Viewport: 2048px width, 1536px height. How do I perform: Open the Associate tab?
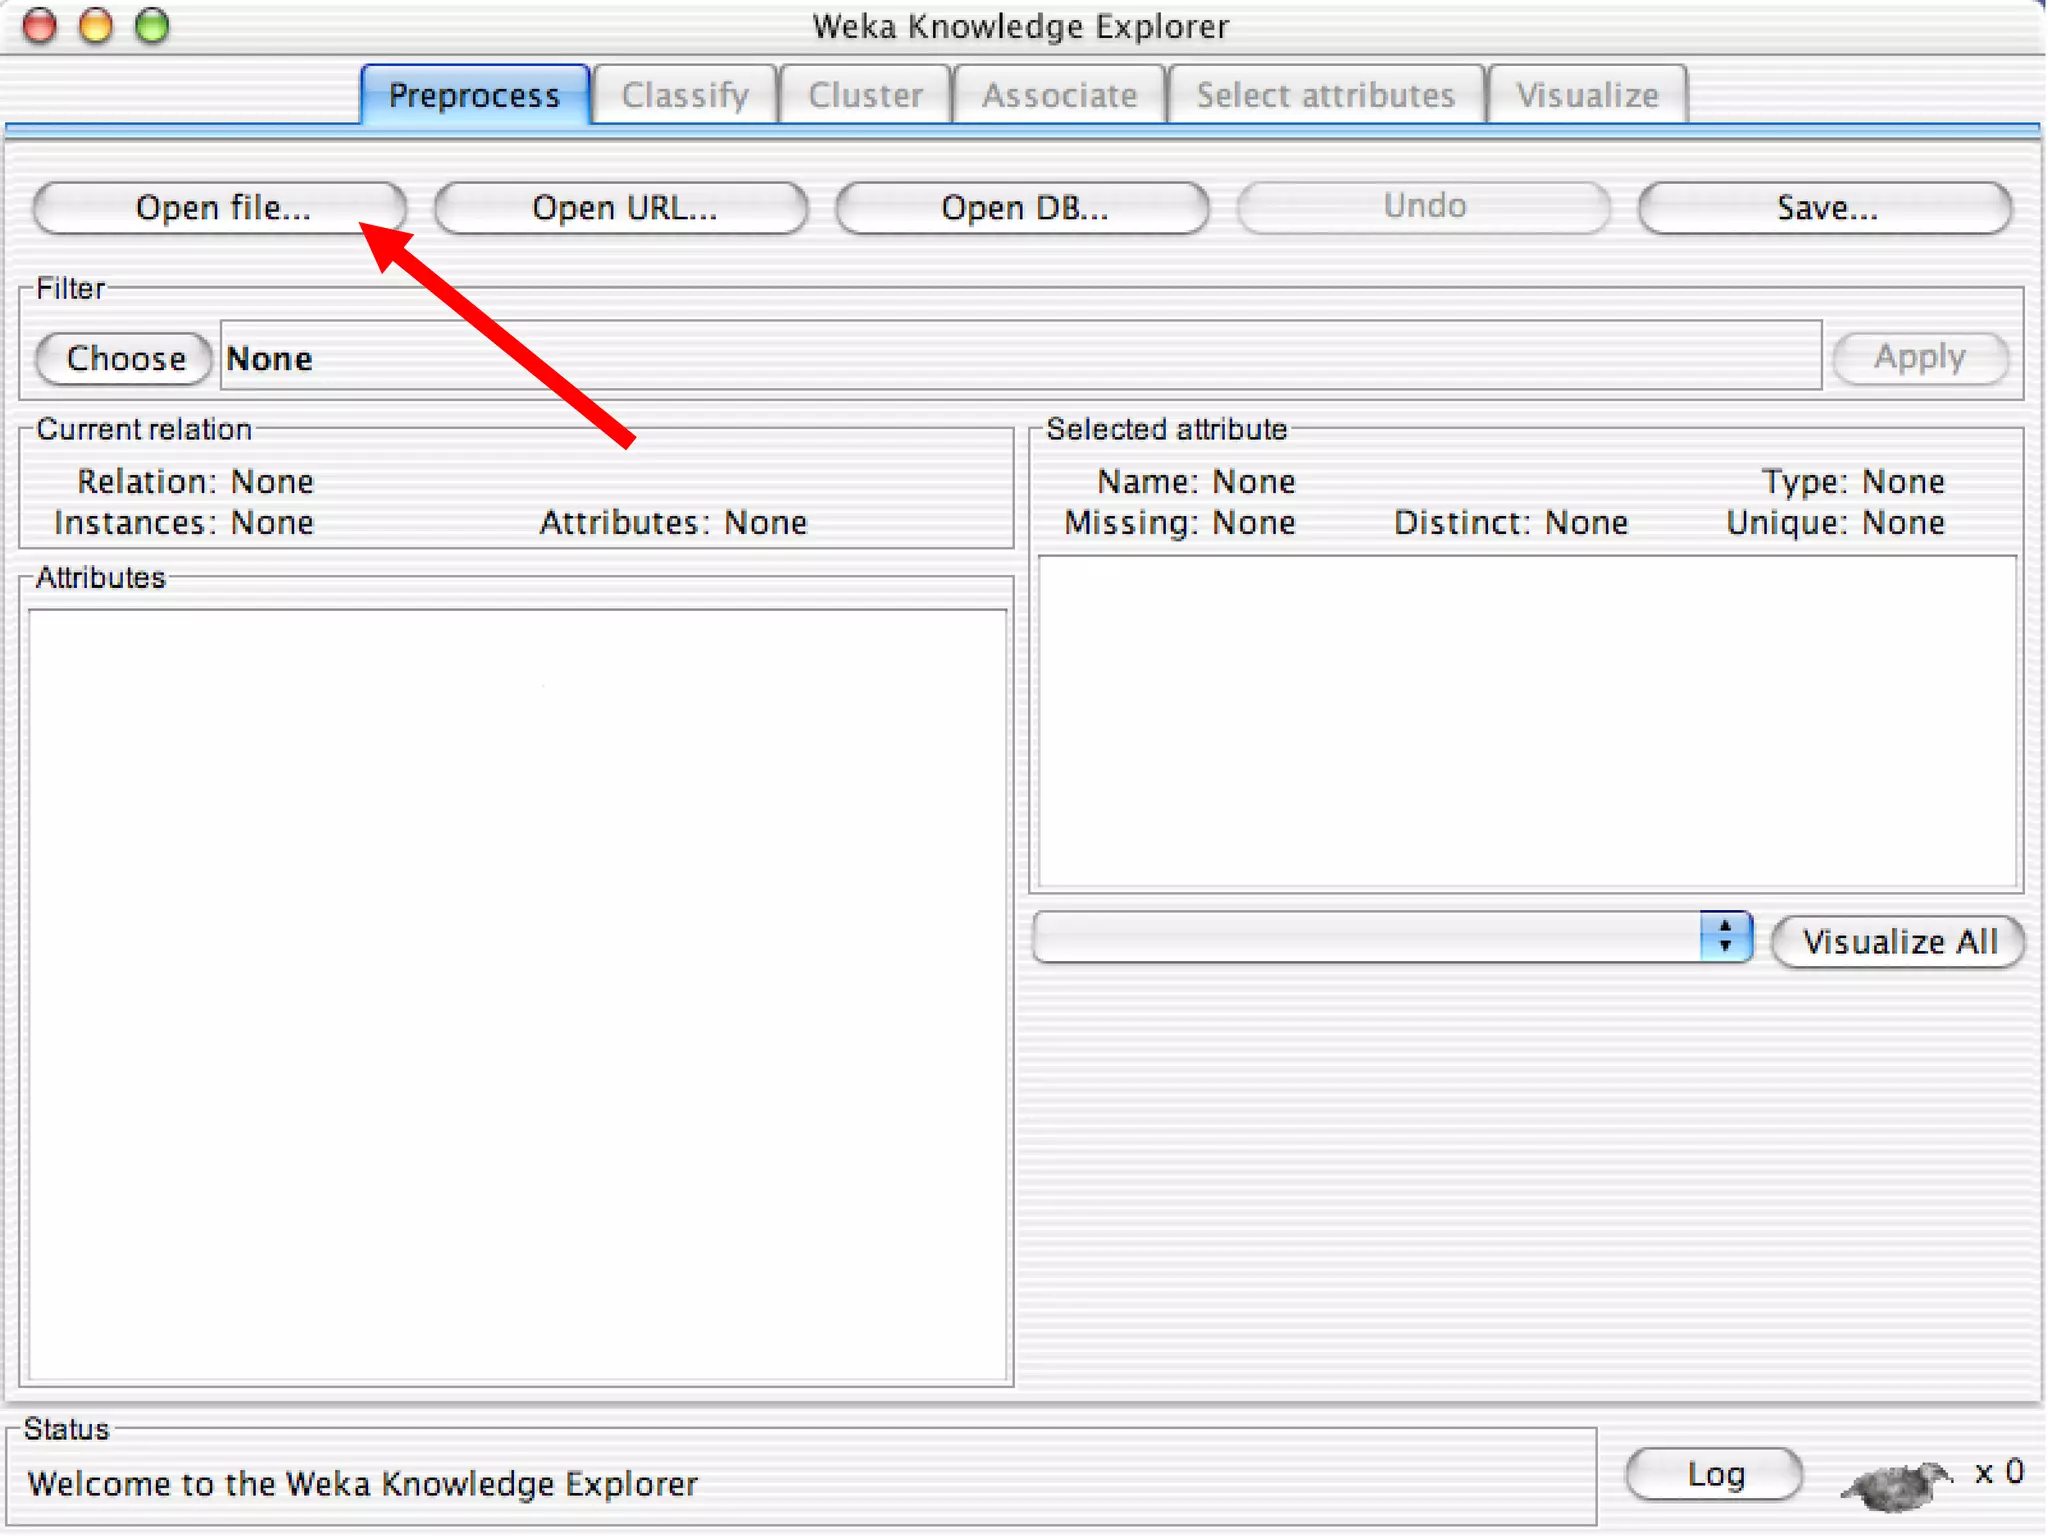tap(1059, 96)
